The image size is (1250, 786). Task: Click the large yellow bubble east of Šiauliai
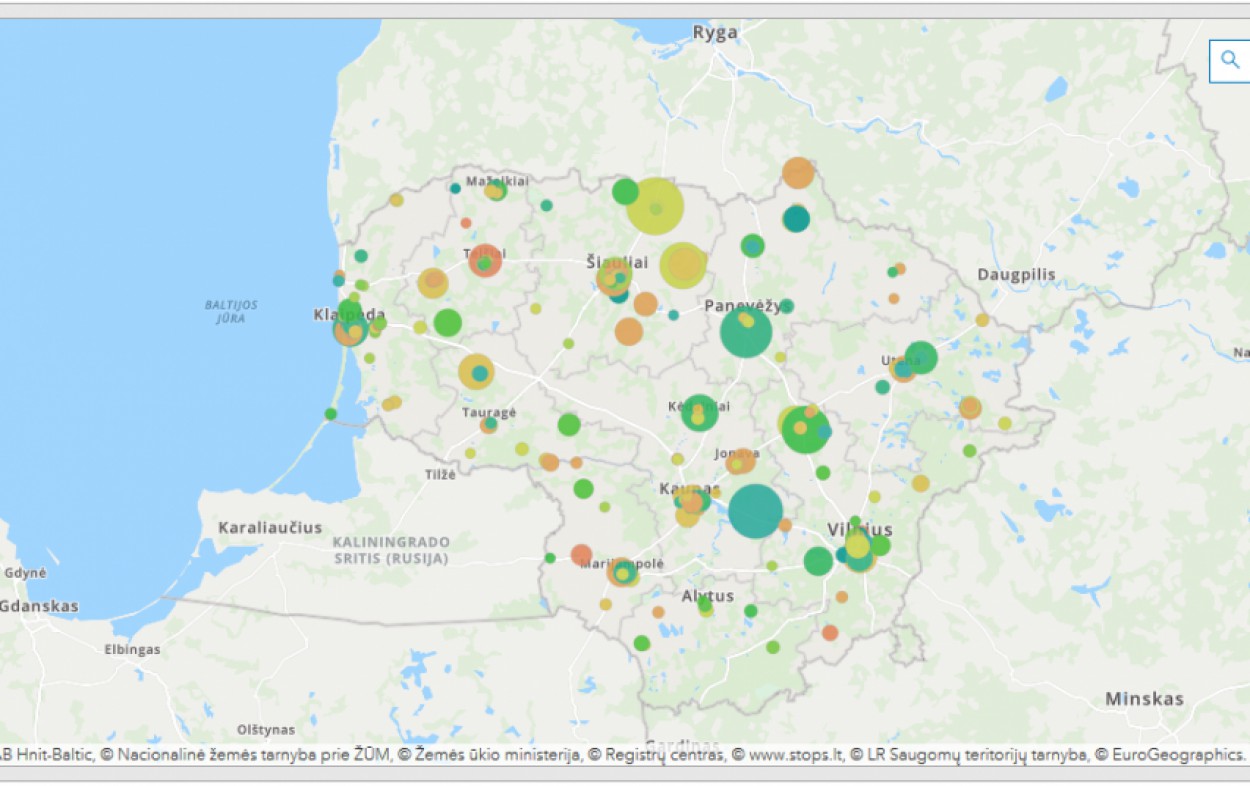tap(683, 265)
